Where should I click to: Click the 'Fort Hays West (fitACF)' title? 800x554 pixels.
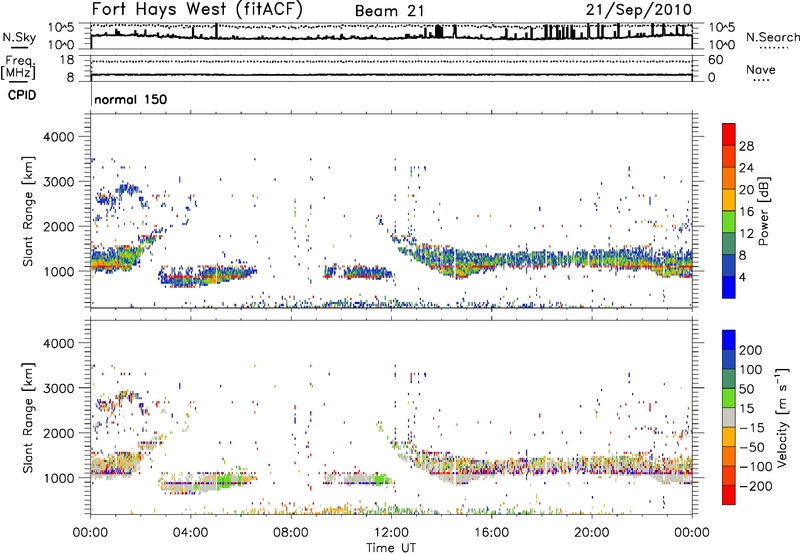click(x=197, y=9)
